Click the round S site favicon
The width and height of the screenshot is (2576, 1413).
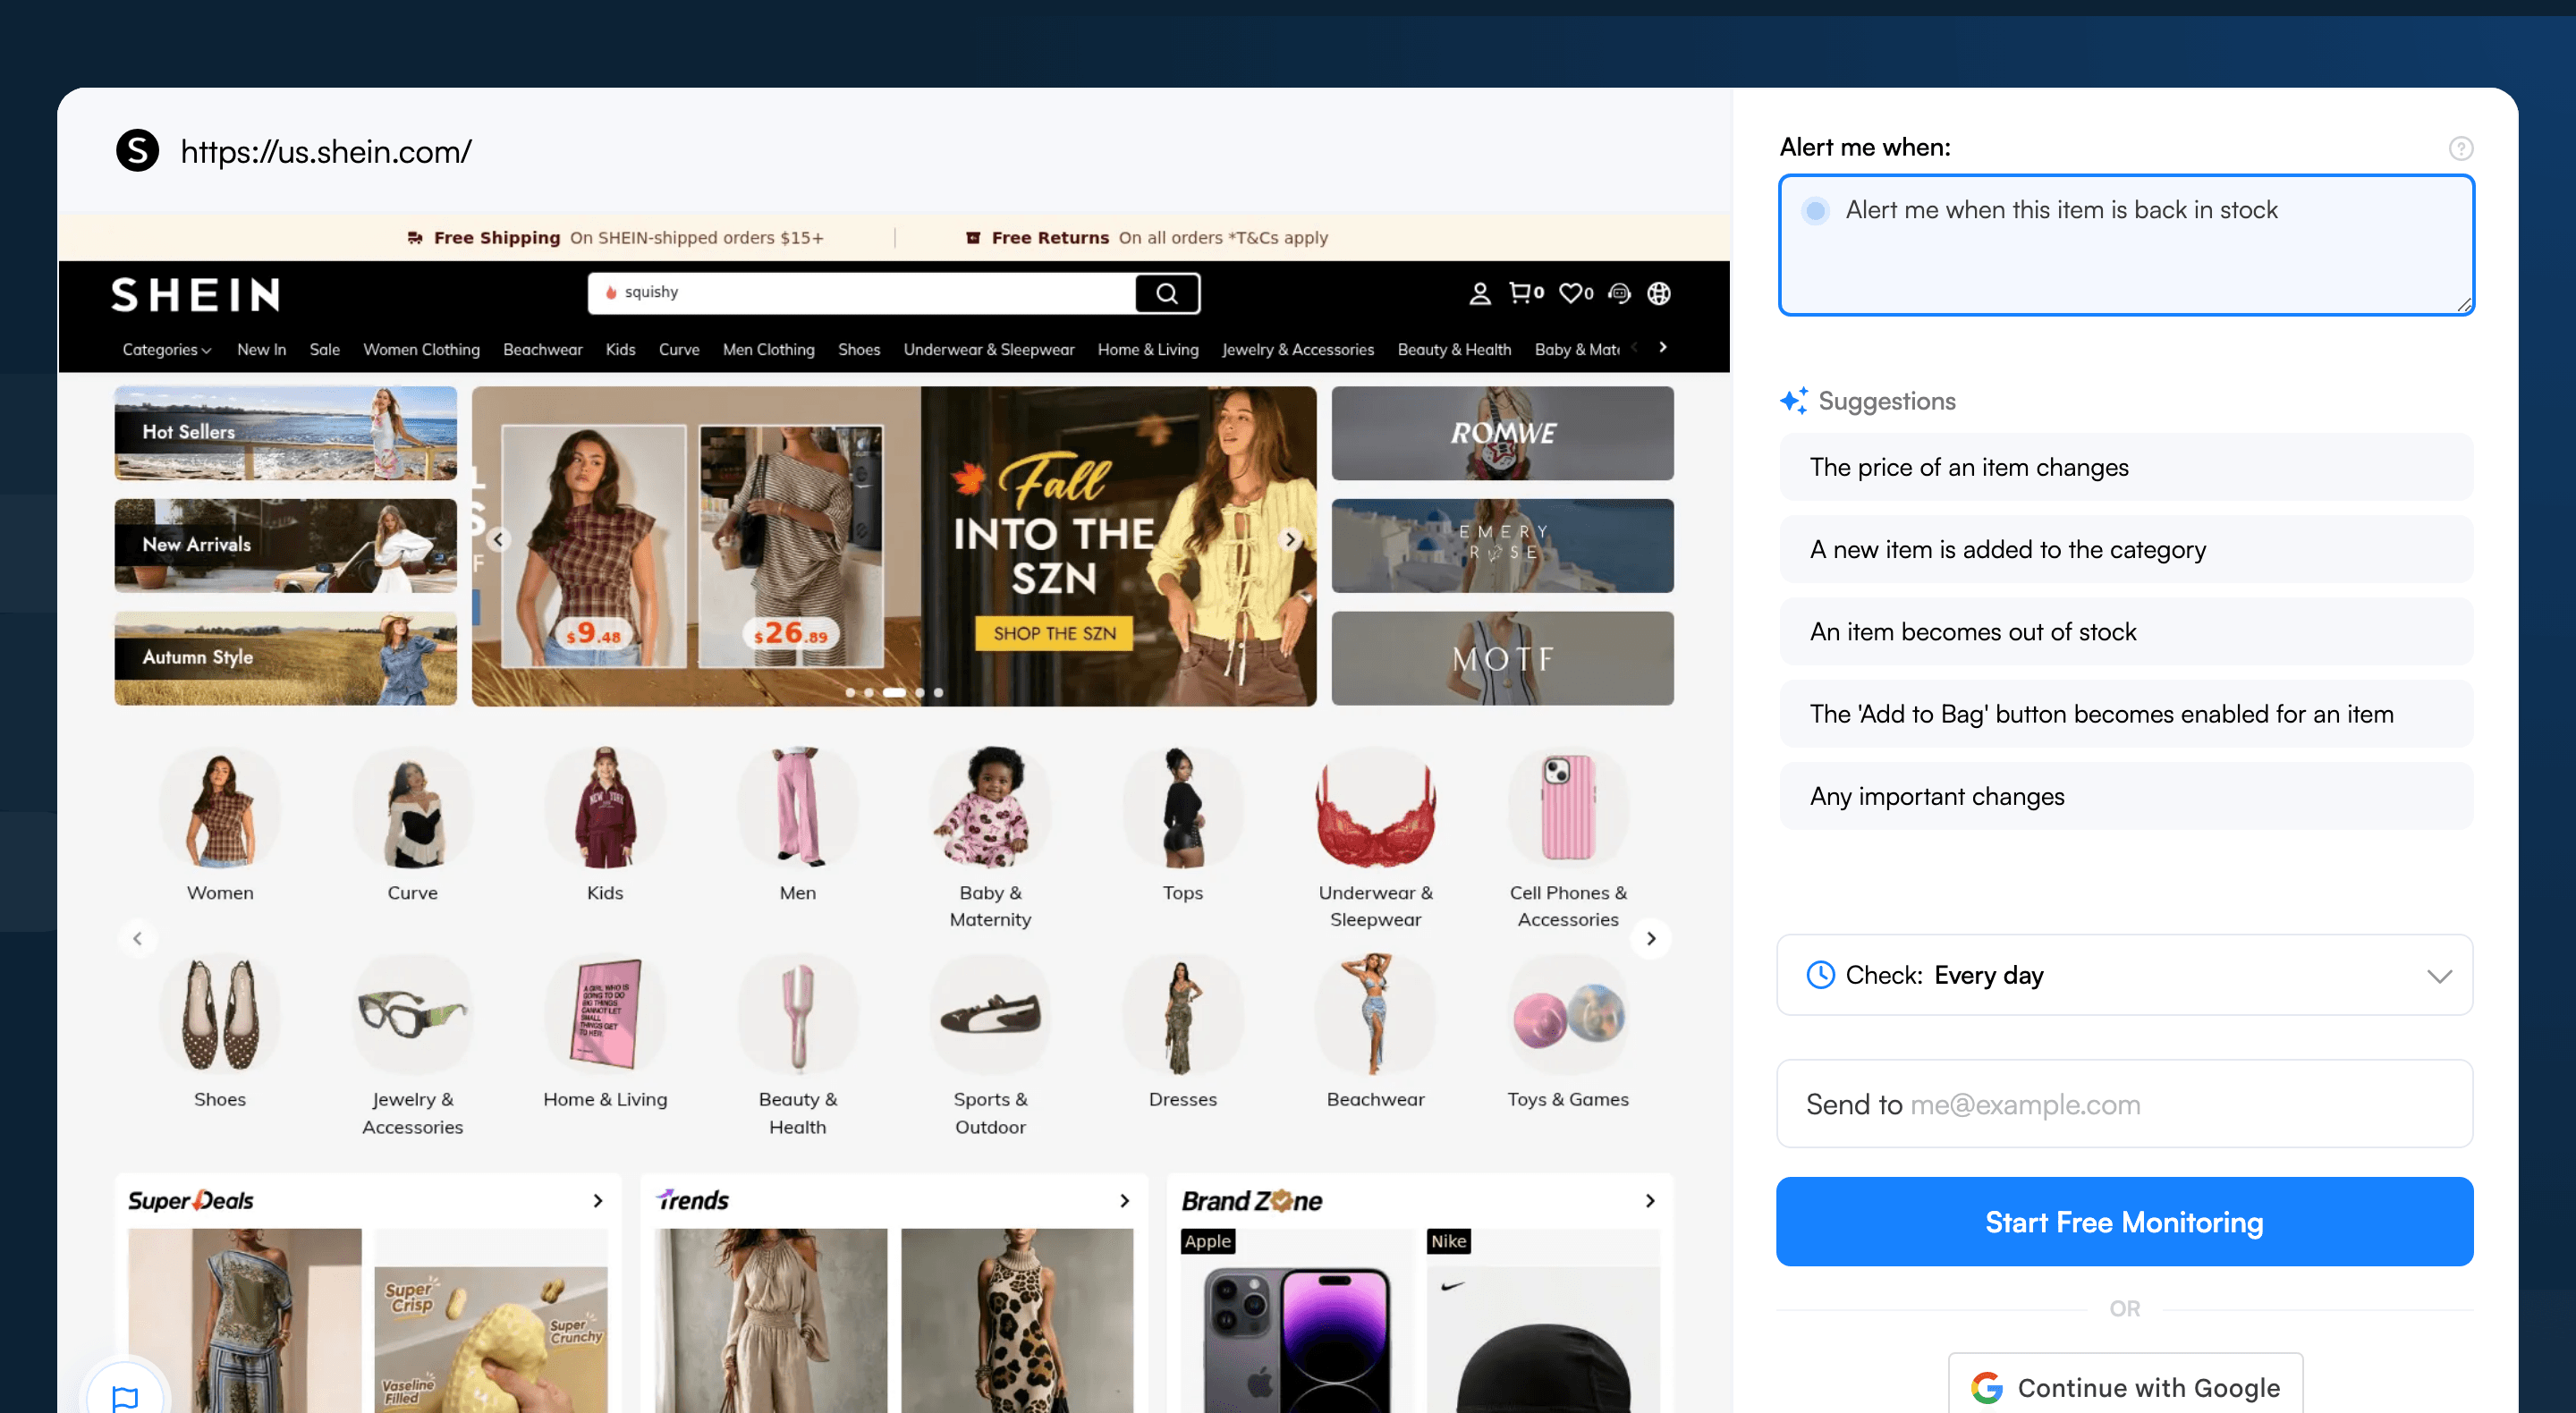point(137,151)
